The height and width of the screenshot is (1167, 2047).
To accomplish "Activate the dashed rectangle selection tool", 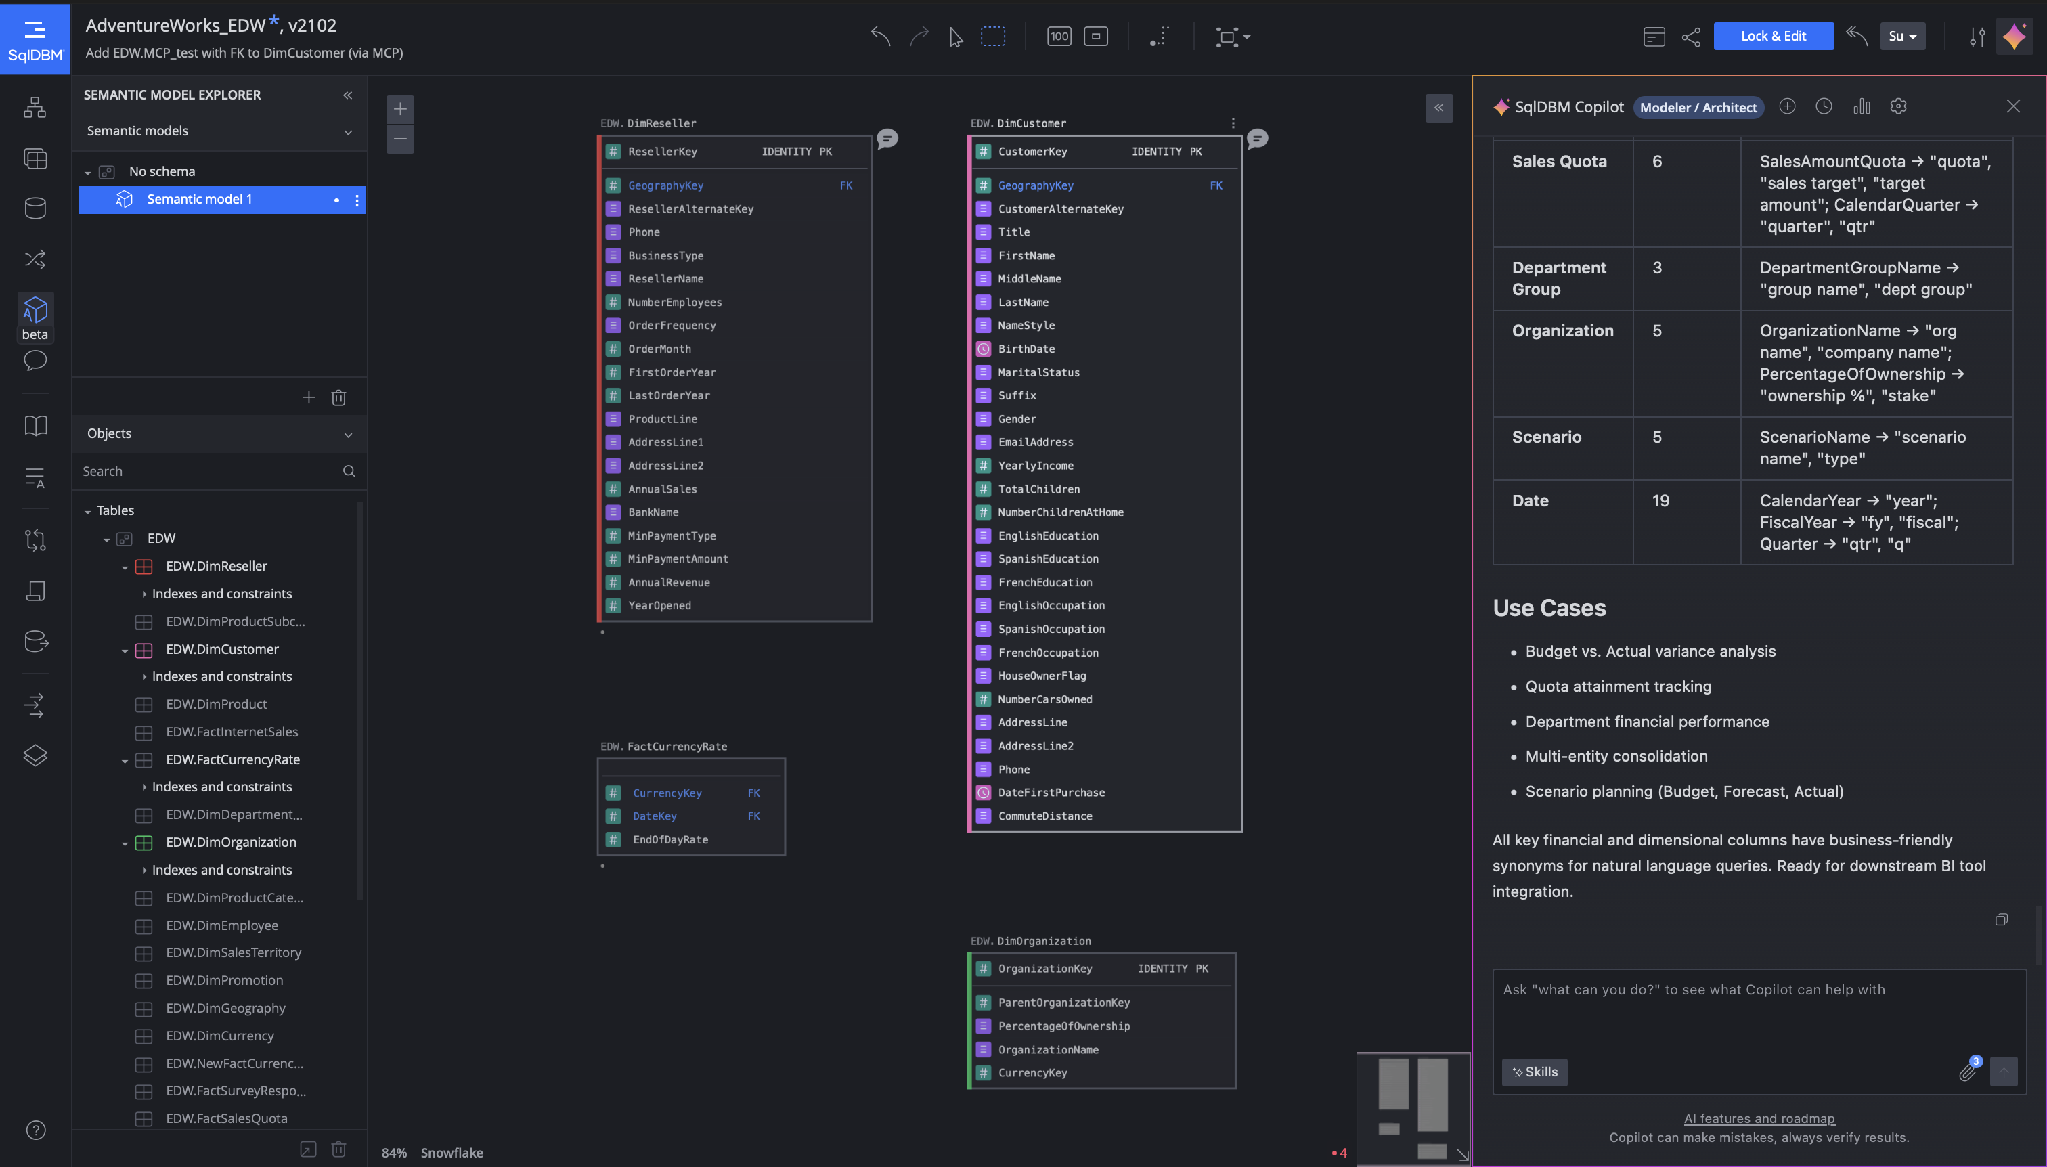I will 993,37.
